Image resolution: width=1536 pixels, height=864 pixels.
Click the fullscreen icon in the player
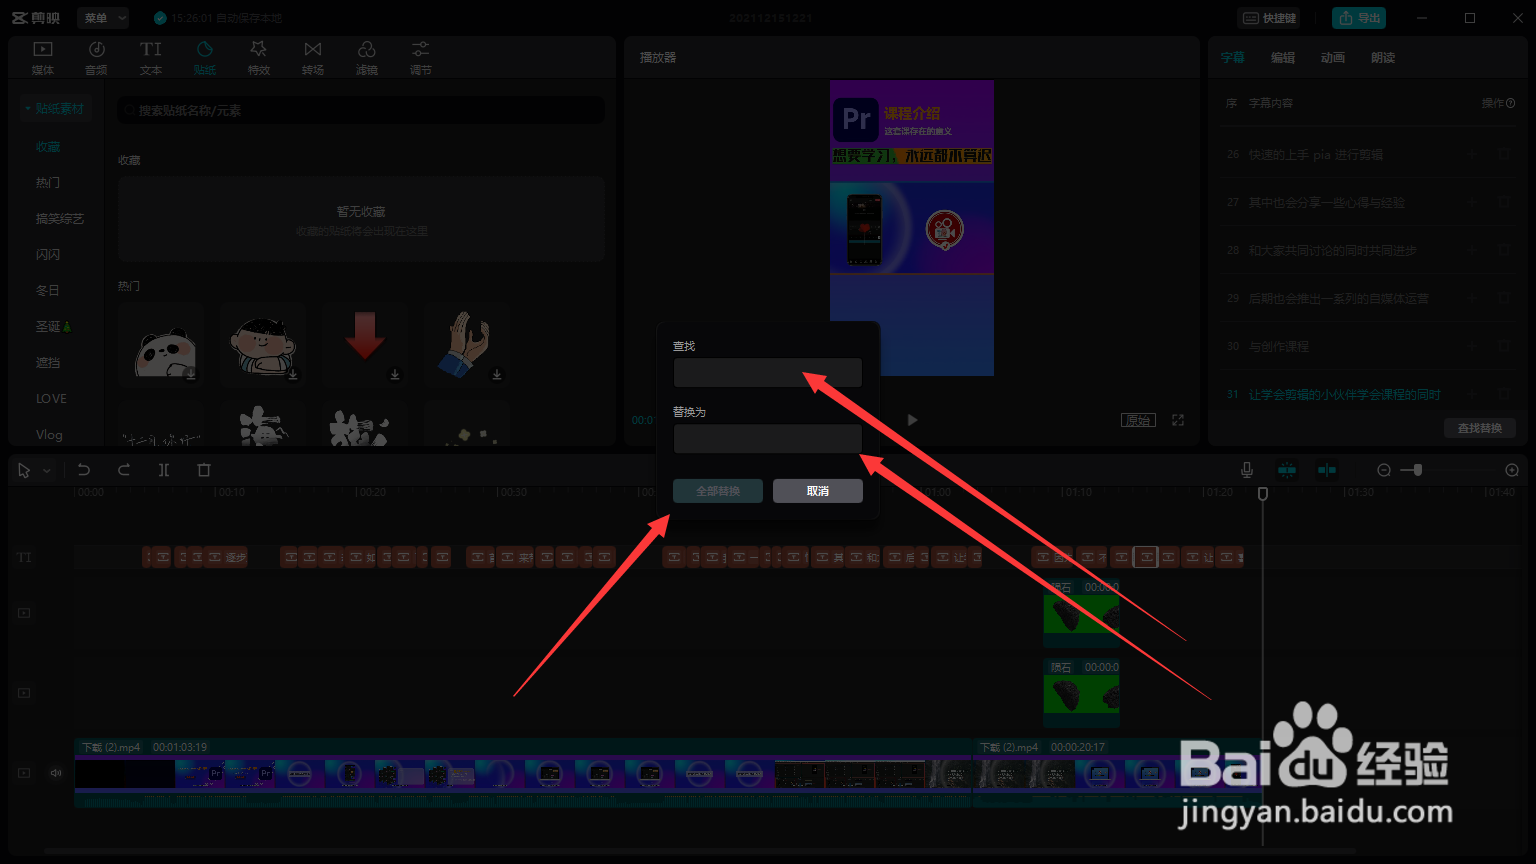pos(1178,420)
